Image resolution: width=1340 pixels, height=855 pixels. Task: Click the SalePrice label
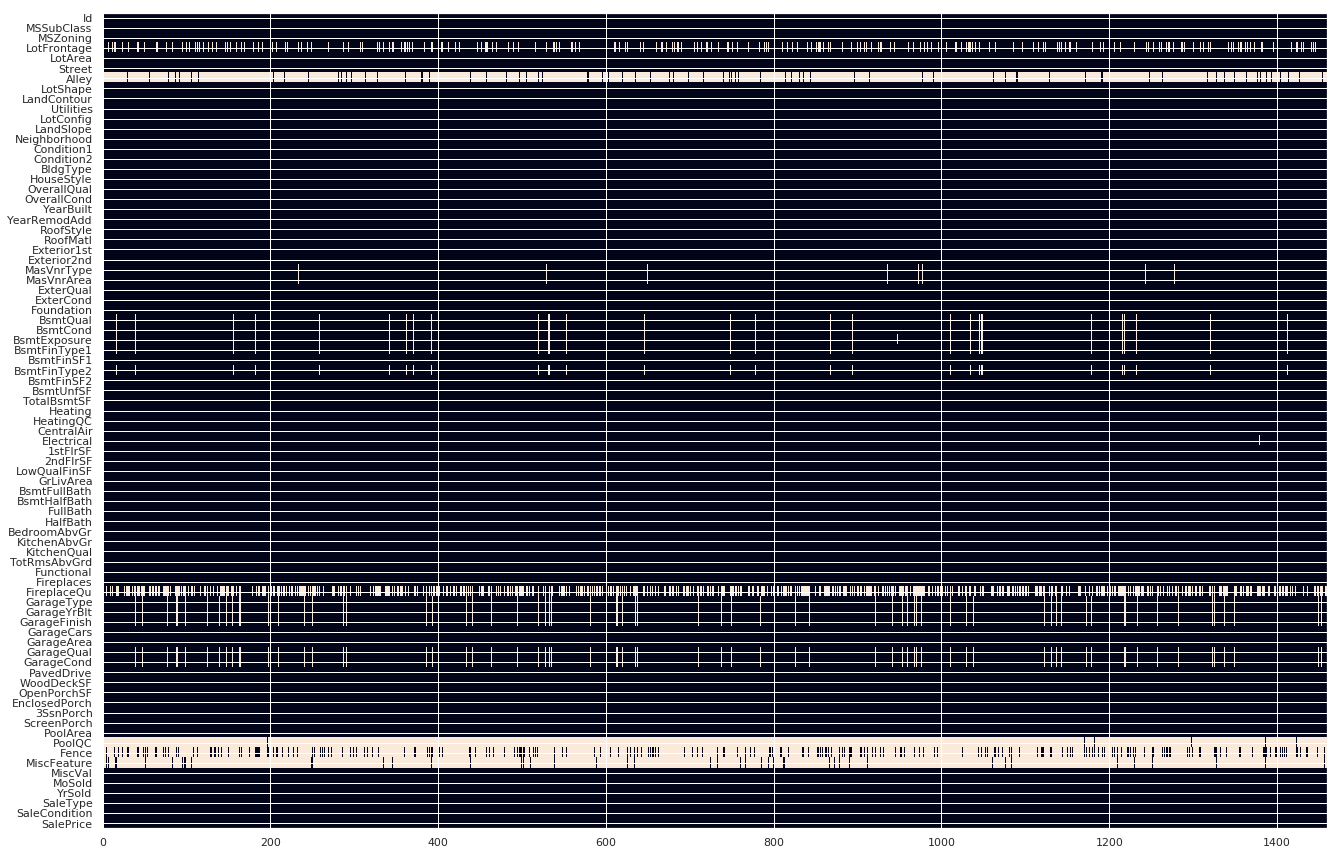click(67, 824)
